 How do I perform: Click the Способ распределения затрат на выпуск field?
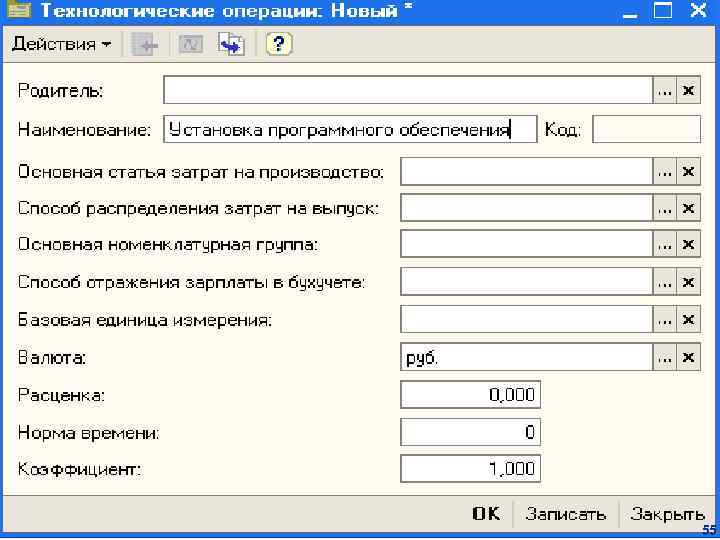(x=526, y=208)
